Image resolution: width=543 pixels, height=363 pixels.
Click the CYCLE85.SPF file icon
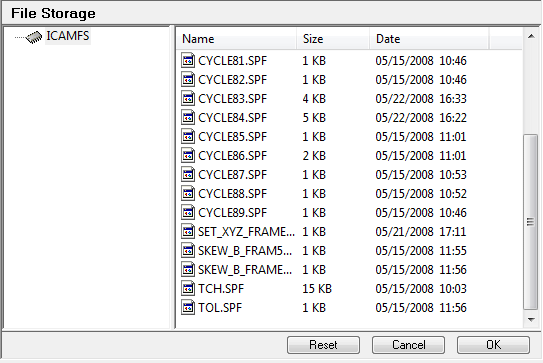(188, 137)
